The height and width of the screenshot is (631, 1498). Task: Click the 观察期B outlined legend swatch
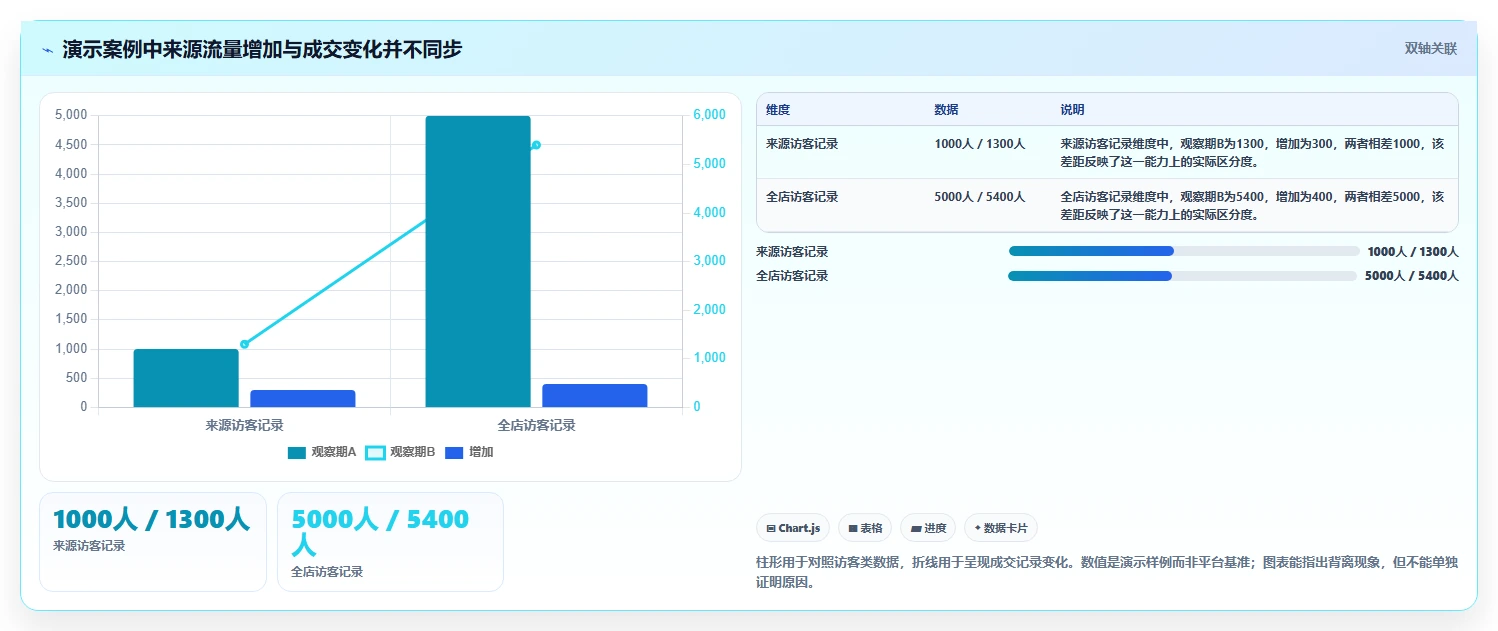point(375,453)
